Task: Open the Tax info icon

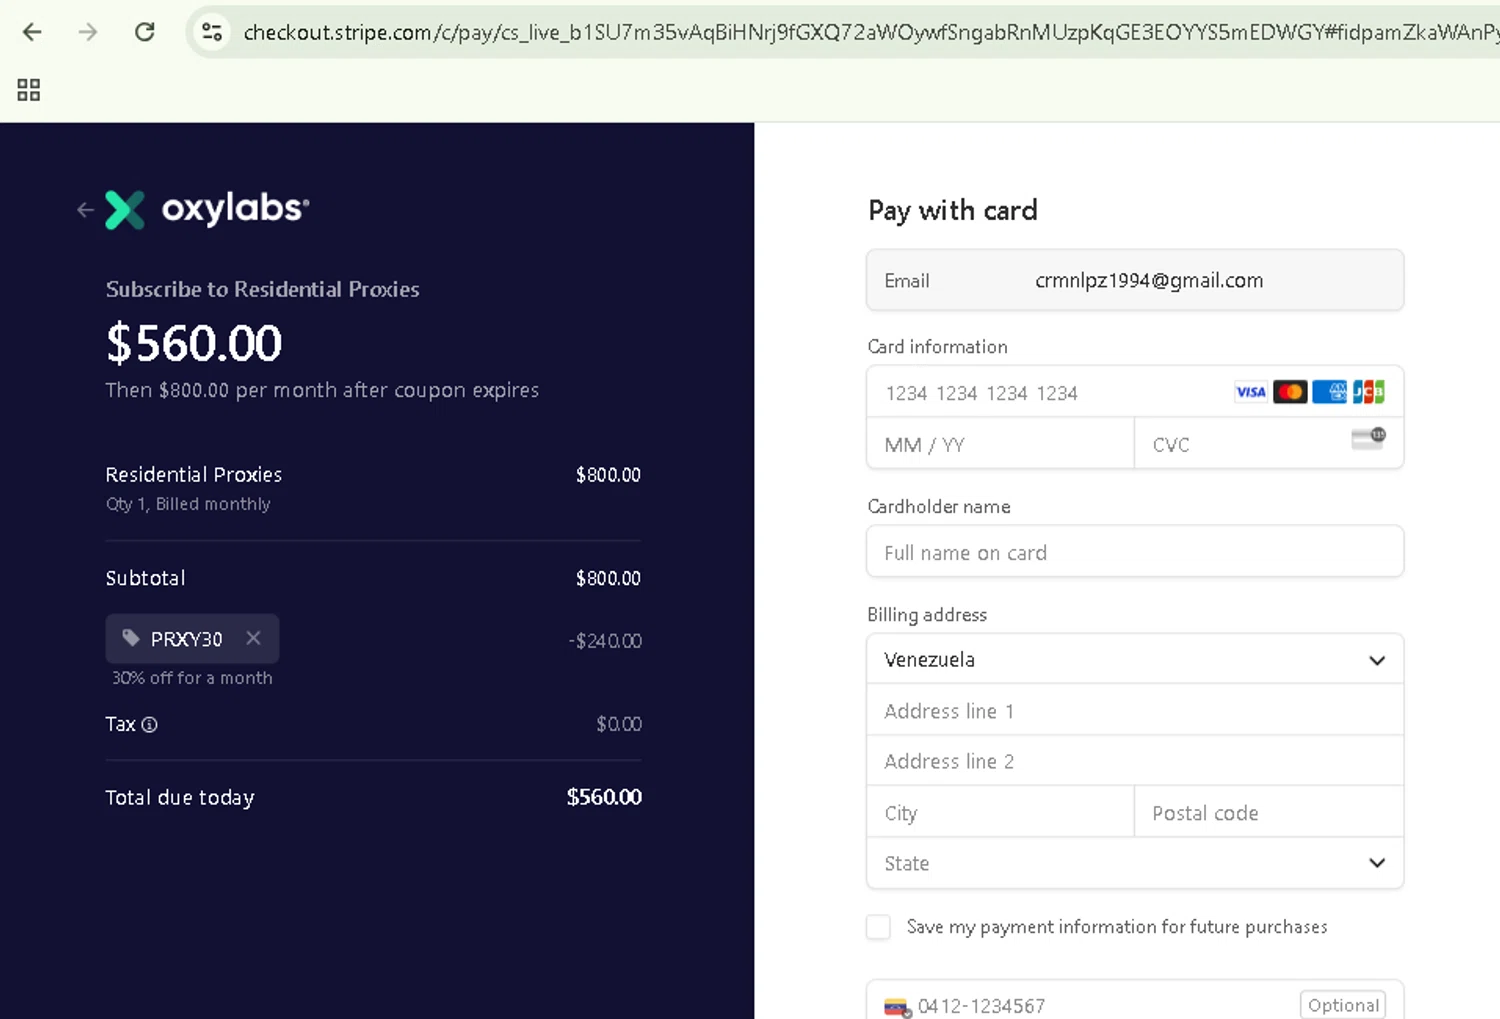Action: 149,724
